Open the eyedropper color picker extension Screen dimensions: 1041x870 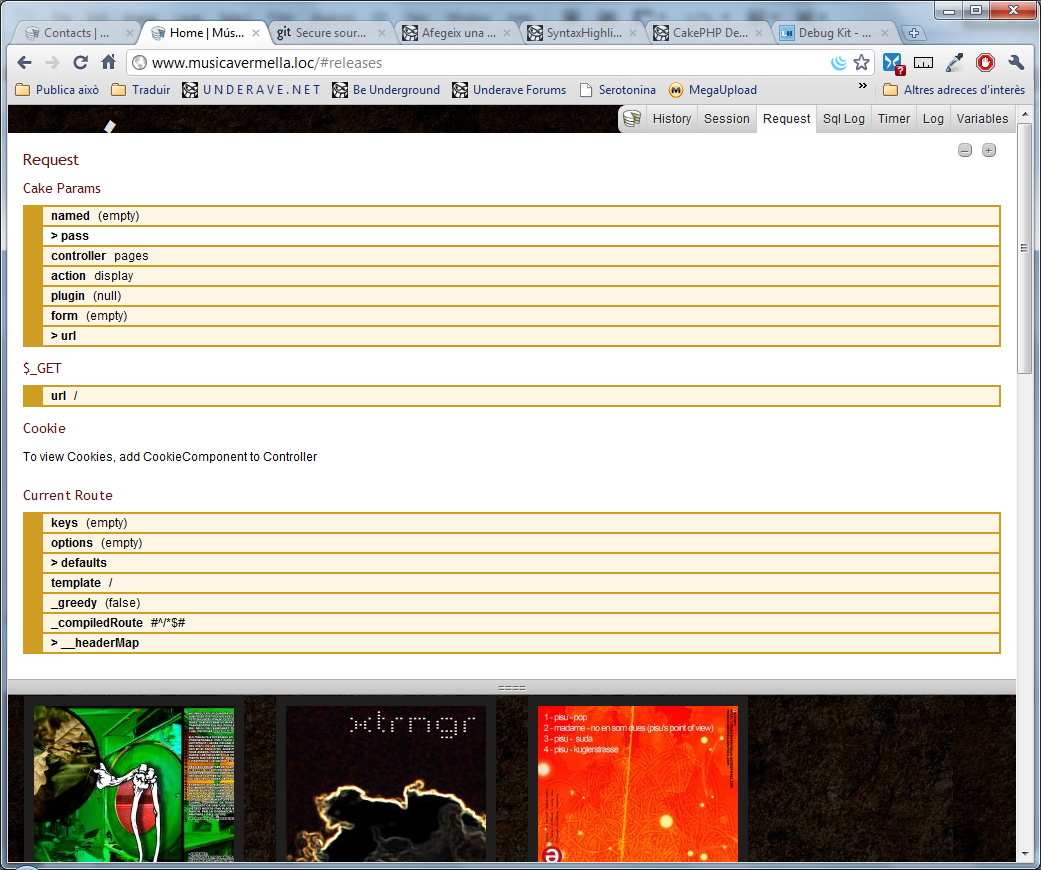pyautogui.click(x=955, y=63)
